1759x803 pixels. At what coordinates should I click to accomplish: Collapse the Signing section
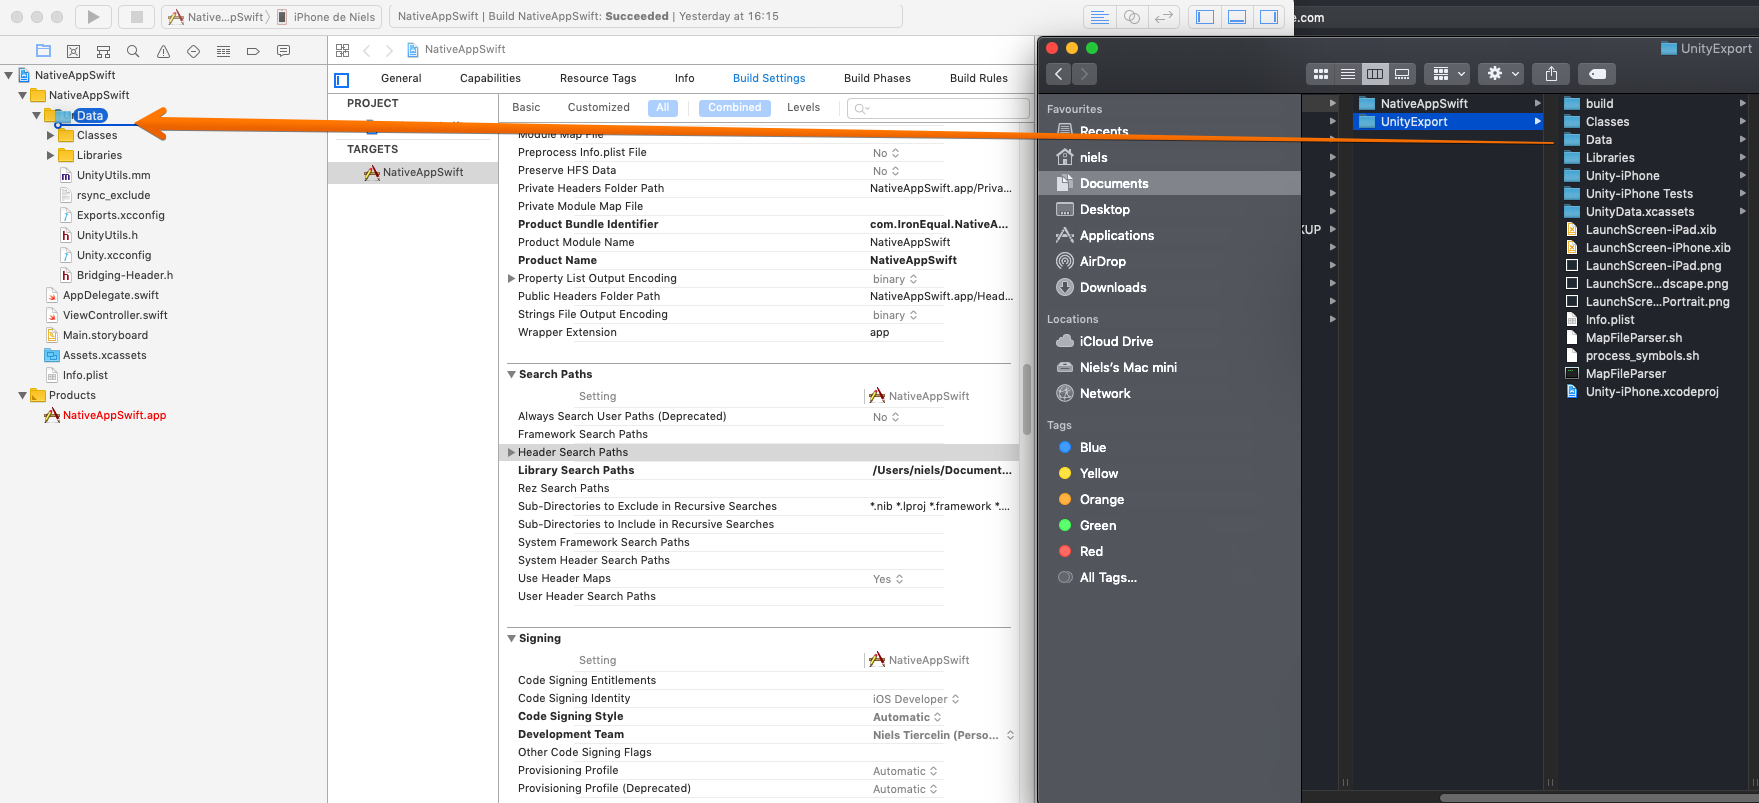[512, 639]
